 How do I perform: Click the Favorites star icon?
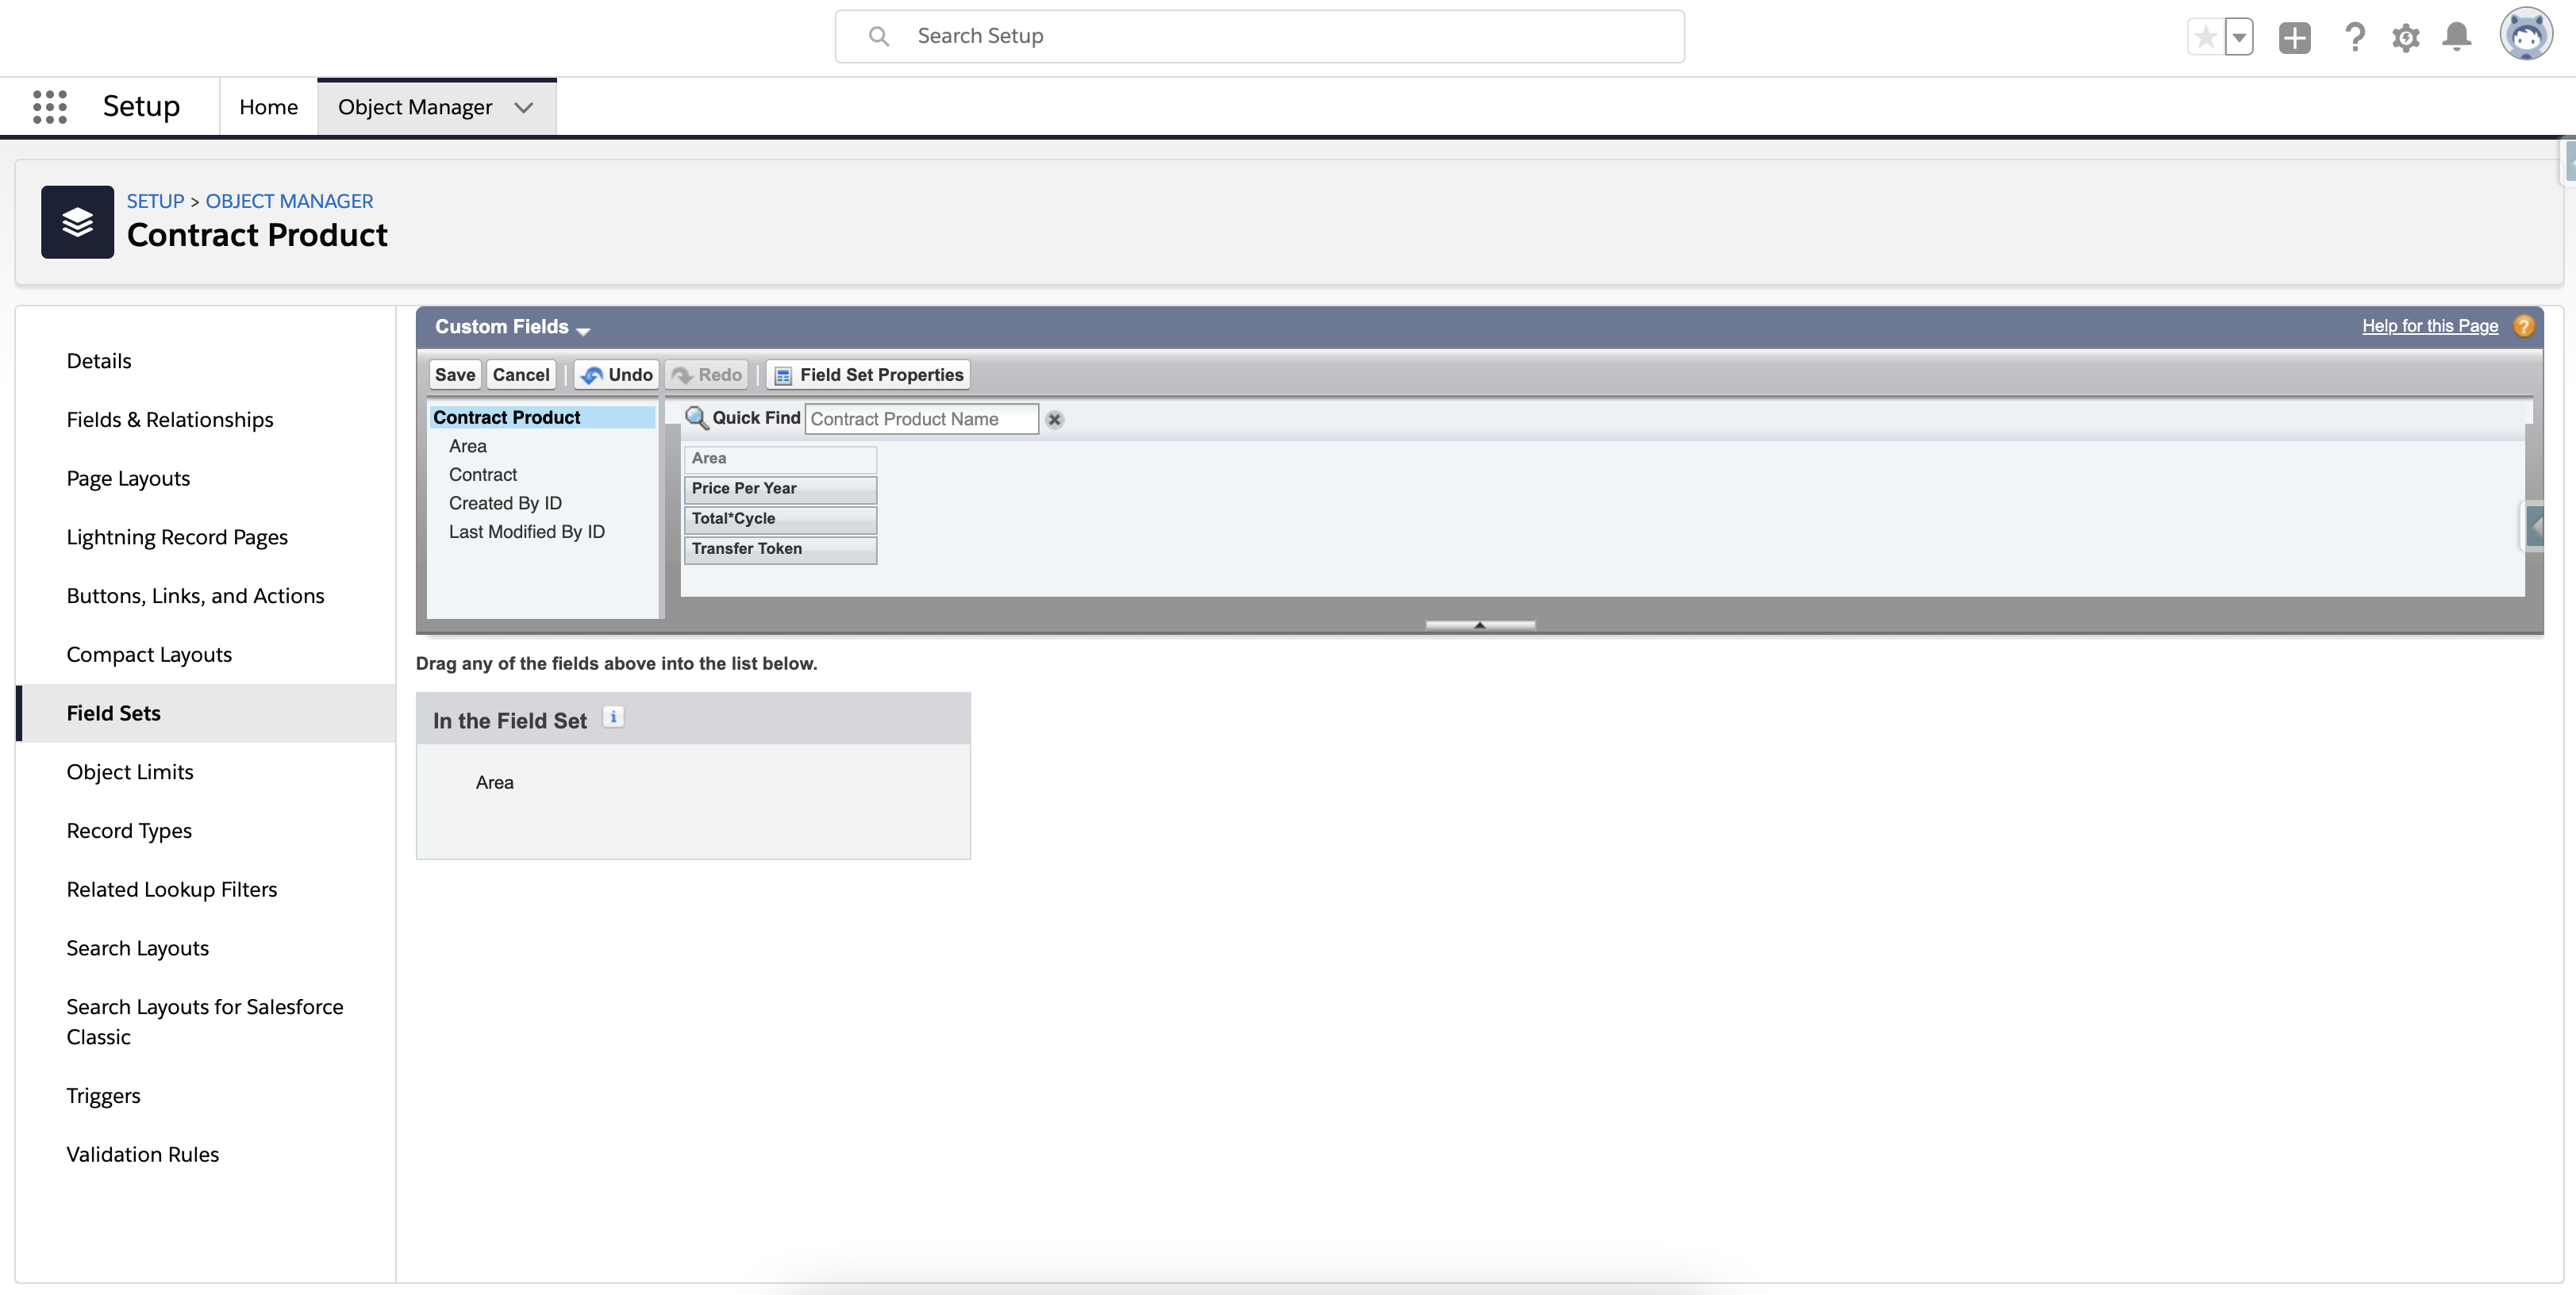[x=2205, y=38]
